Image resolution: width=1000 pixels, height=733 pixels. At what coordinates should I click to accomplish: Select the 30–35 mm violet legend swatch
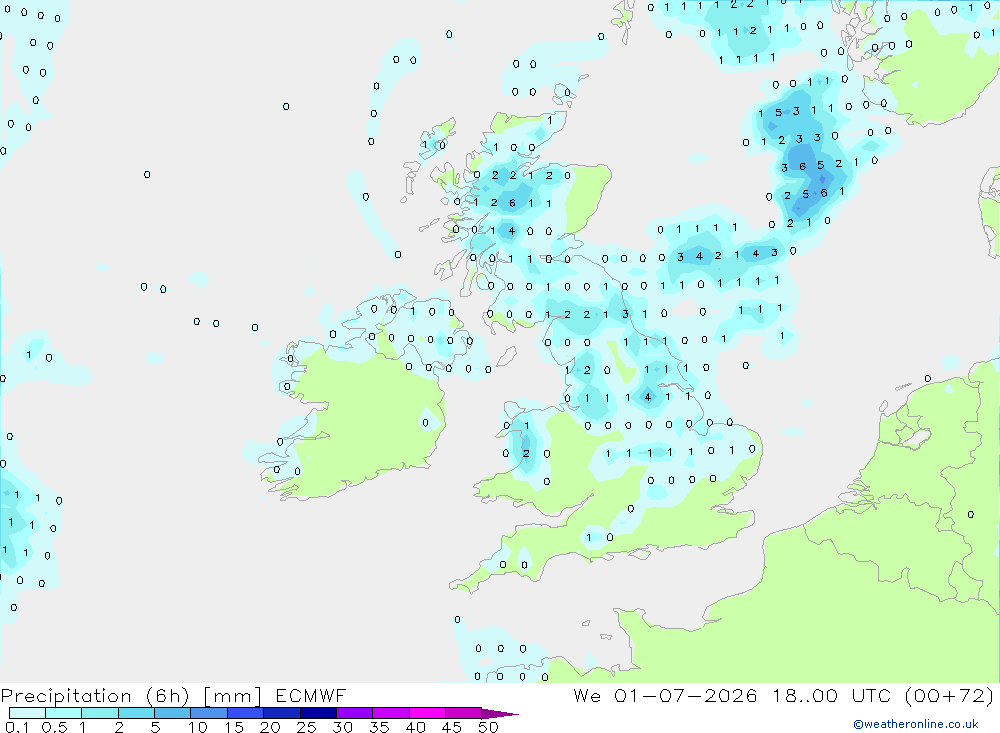point(354,713)
